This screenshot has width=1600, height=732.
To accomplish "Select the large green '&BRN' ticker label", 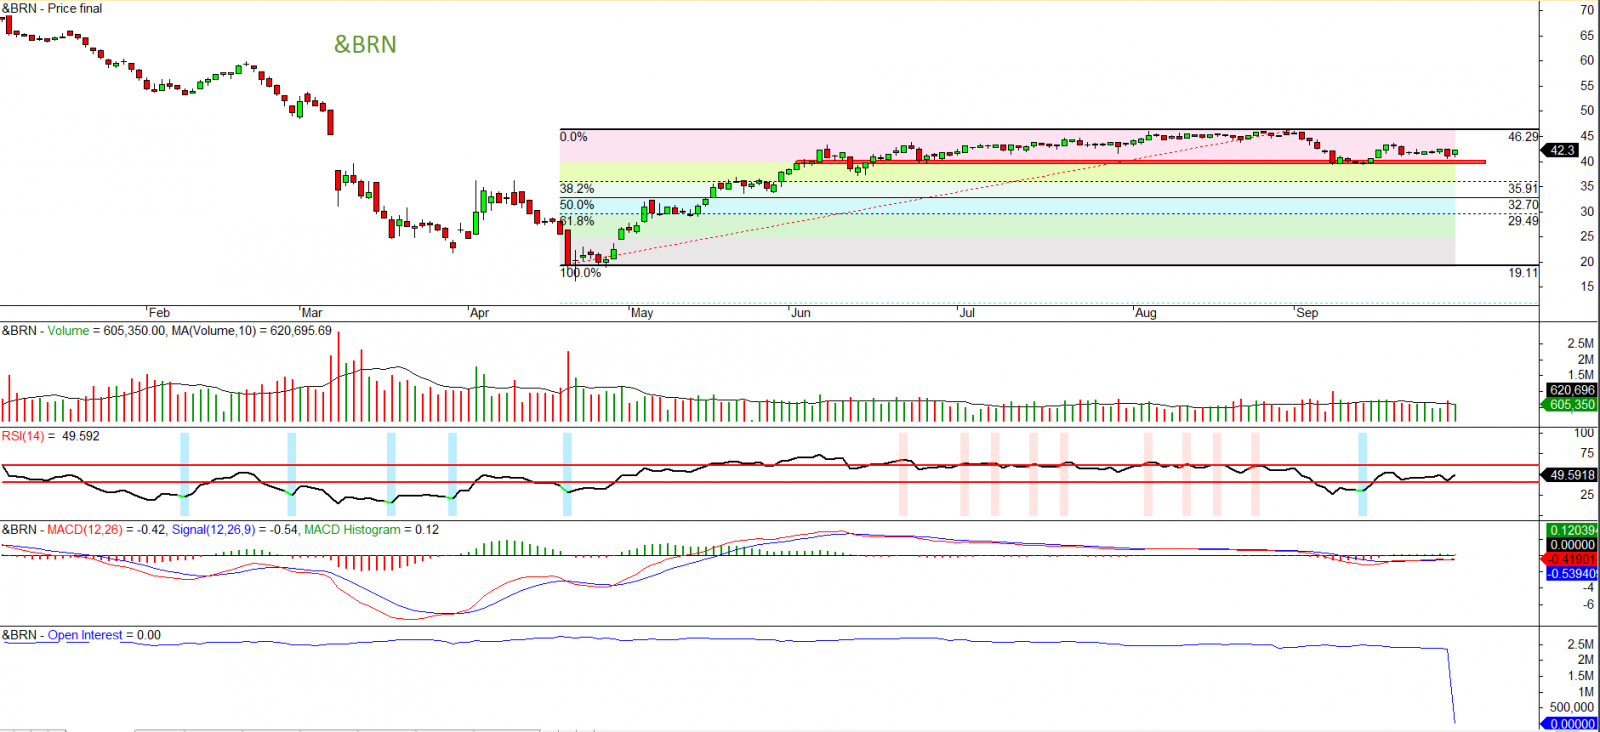I will click(x=365, y=44).
